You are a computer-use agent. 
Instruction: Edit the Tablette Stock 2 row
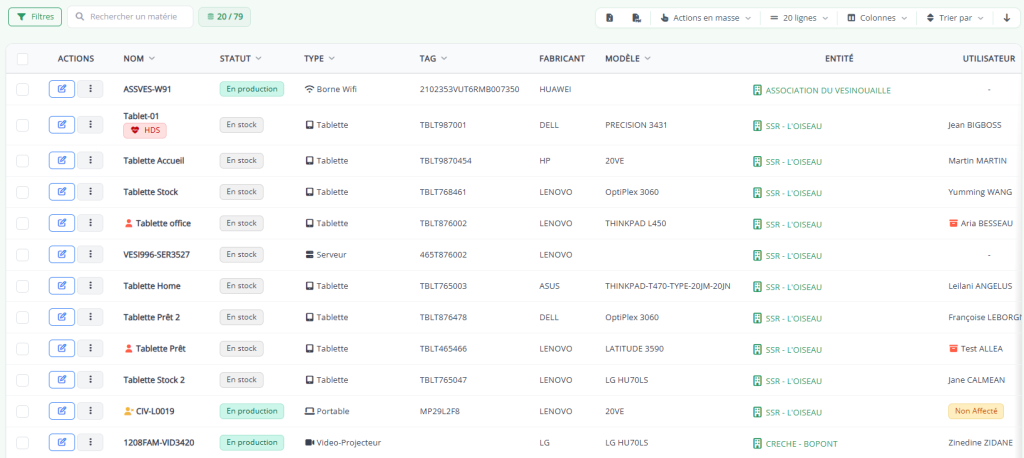pyautogui.click(x=62, y=380)
